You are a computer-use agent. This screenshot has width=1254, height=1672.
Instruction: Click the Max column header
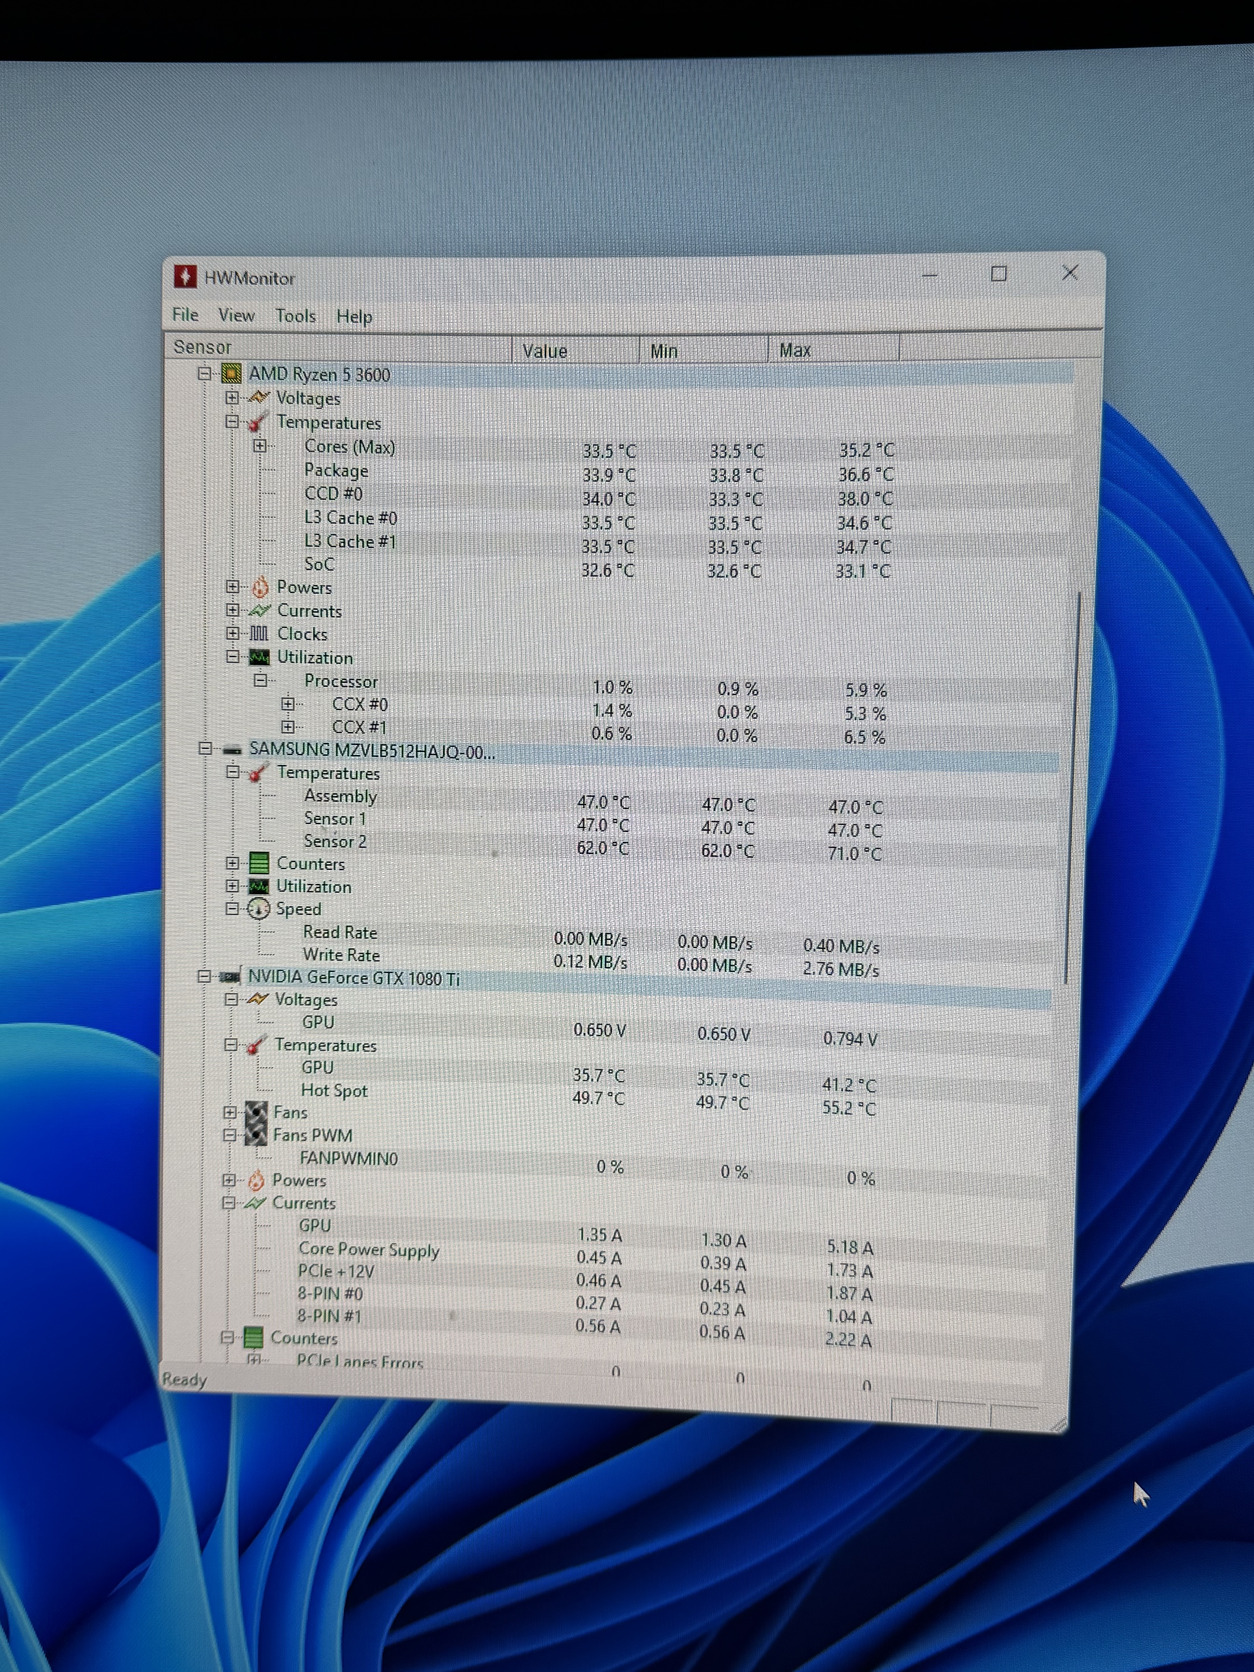pyautogui.click(x=834, y=349)
